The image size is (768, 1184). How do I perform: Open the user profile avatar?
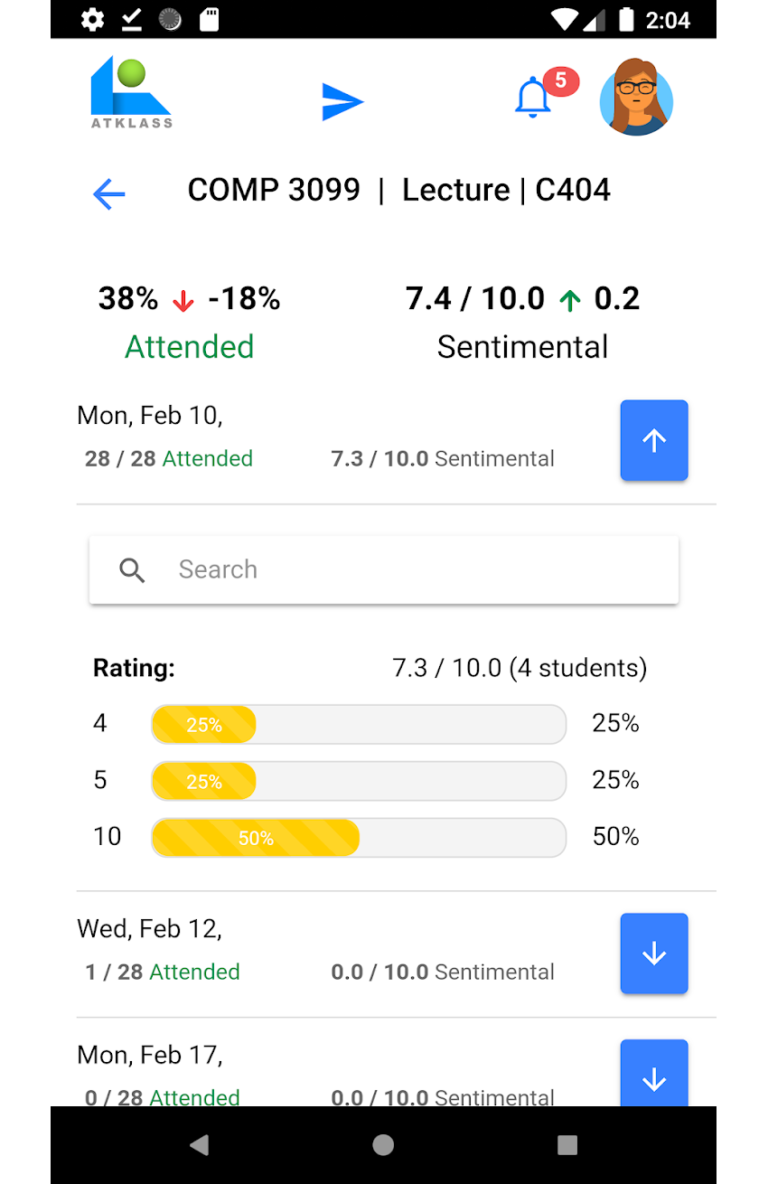coord(636,97)
